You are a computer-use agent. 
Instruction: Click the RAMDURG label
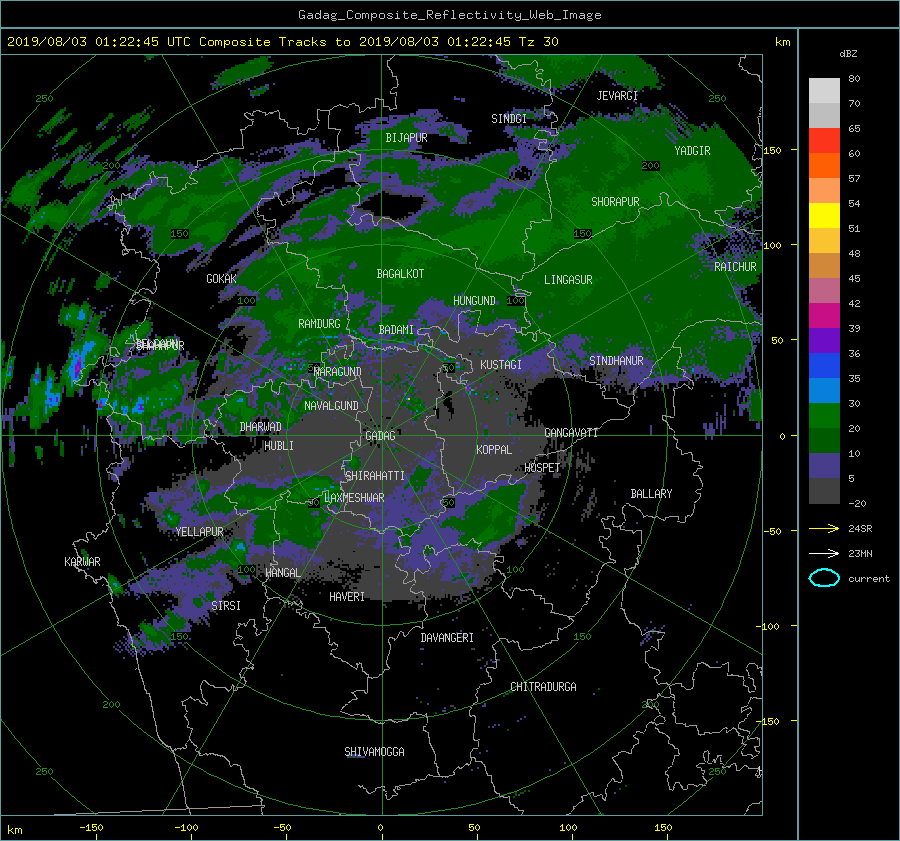(319, 324)
